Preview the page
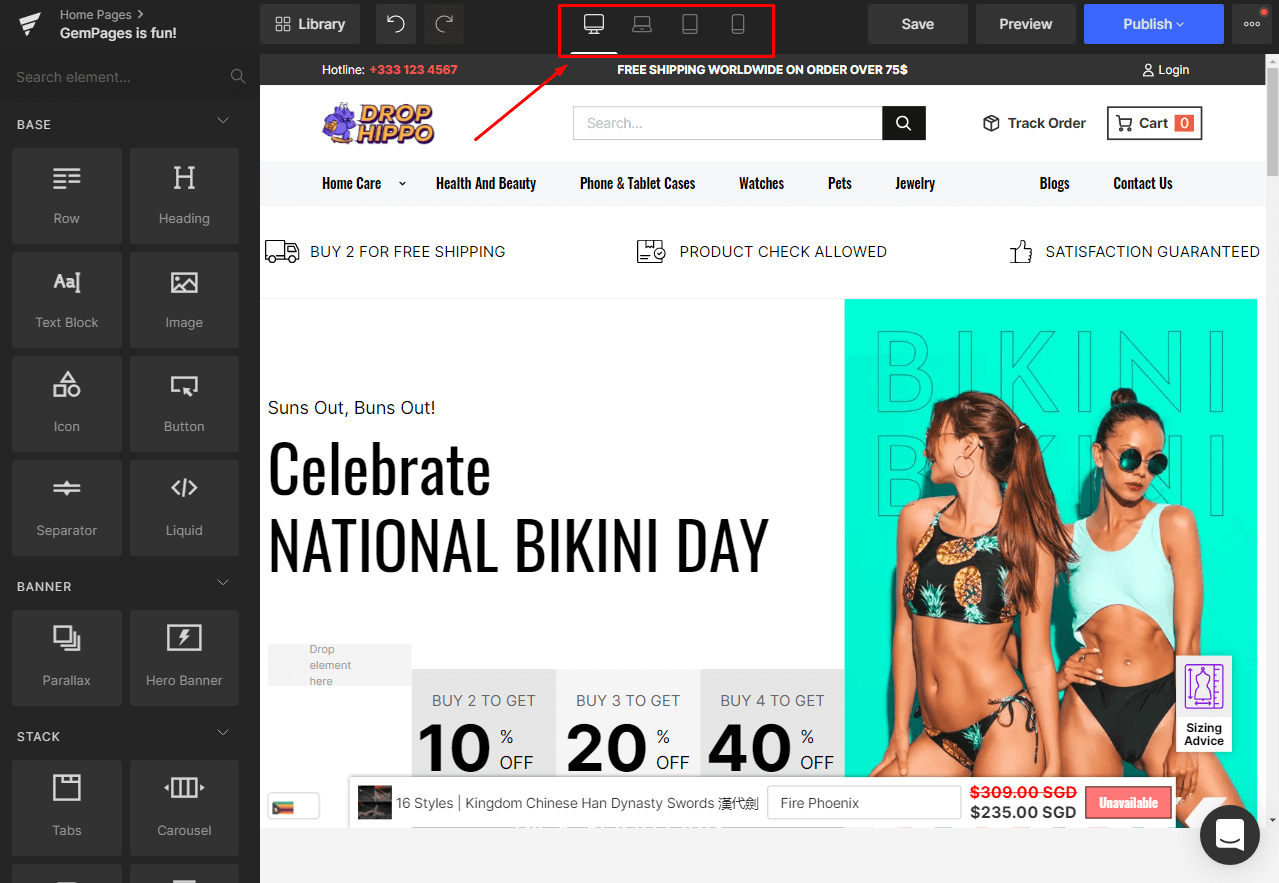 1026,24
